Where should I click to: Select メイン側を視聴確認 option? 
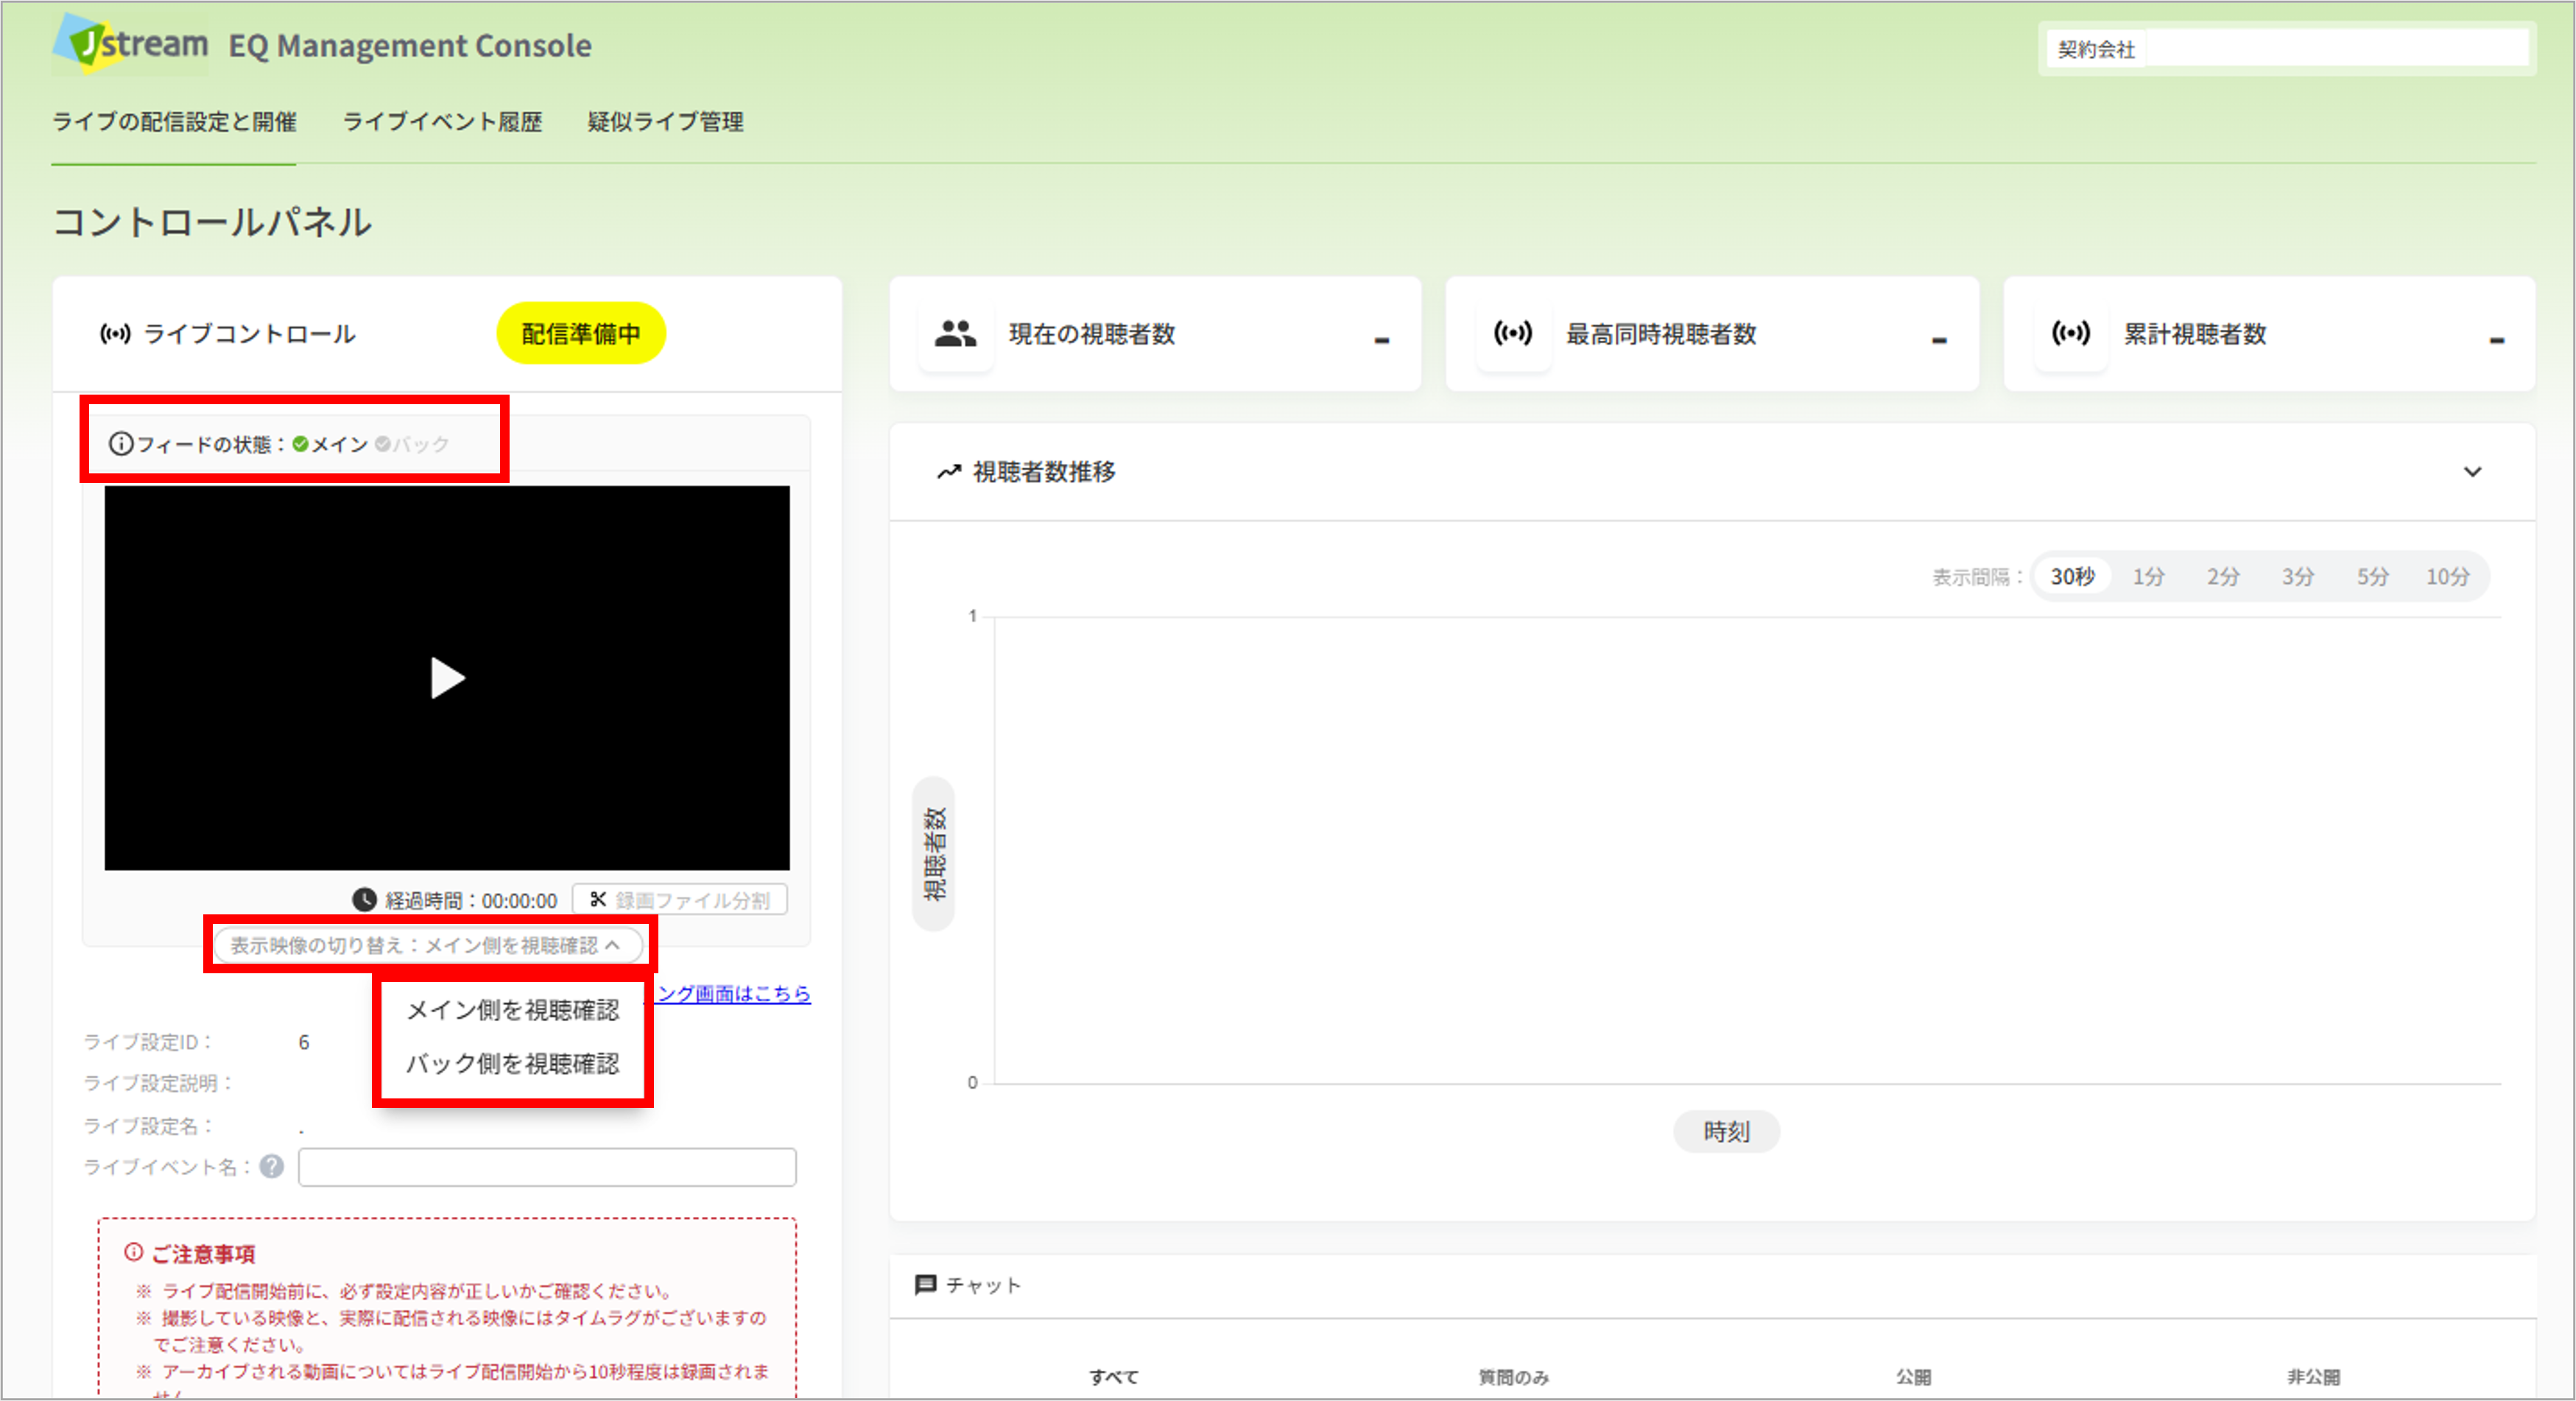click(x=512, y=1010)
